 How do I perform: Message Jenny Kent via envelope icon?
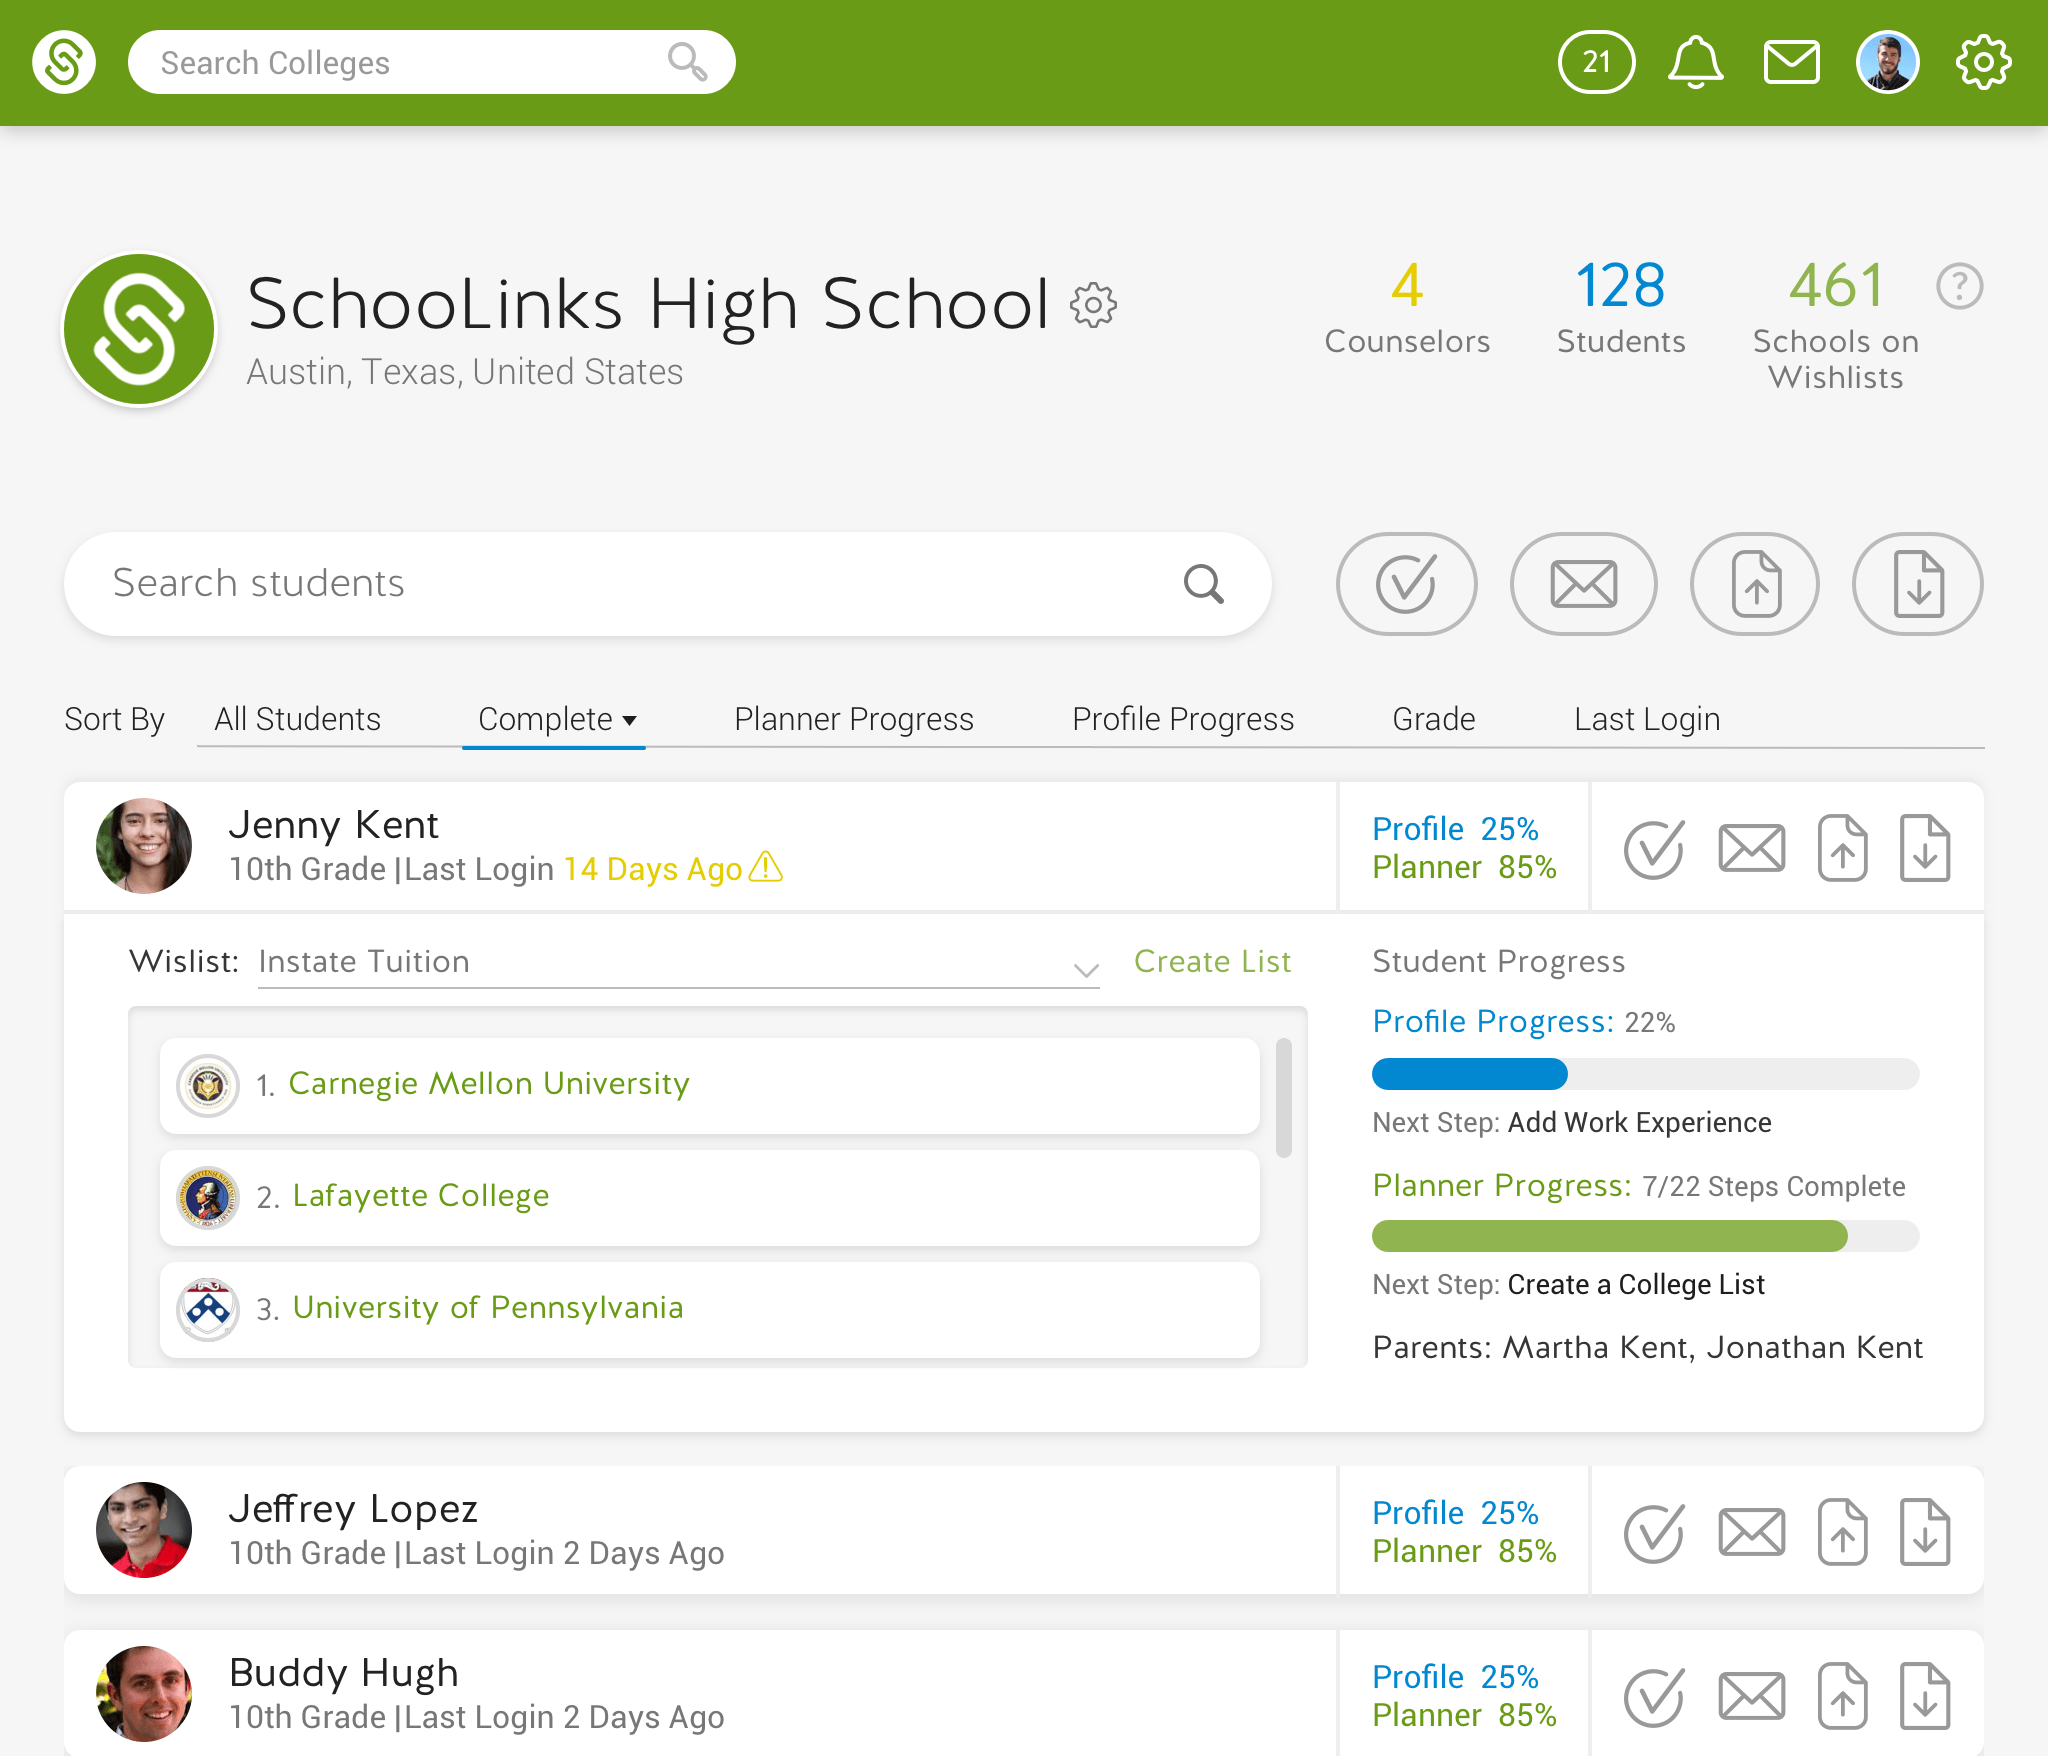point(1751,848)
